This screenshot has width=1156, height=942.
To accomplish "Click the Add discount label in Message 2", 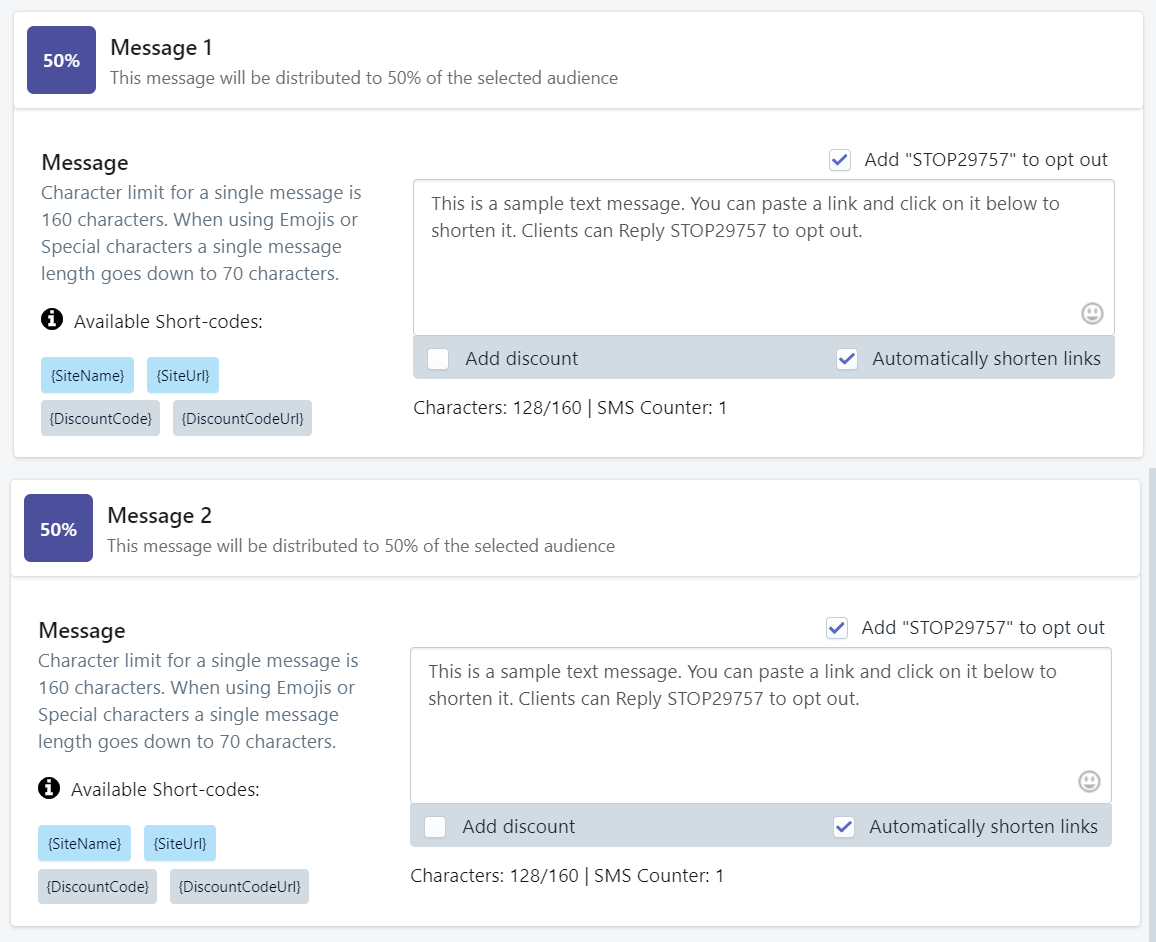I will click(519, 827).
